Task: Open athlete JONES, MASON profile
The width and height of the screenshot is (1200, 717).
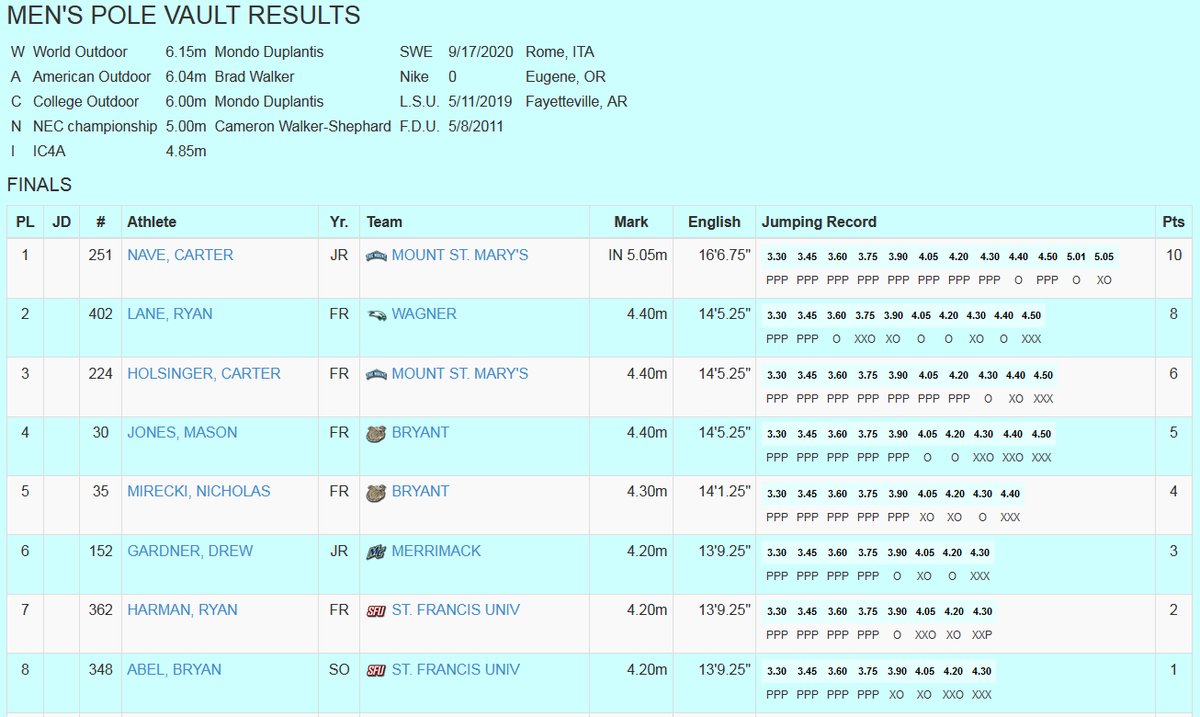Action: click(x=182, y=433)
